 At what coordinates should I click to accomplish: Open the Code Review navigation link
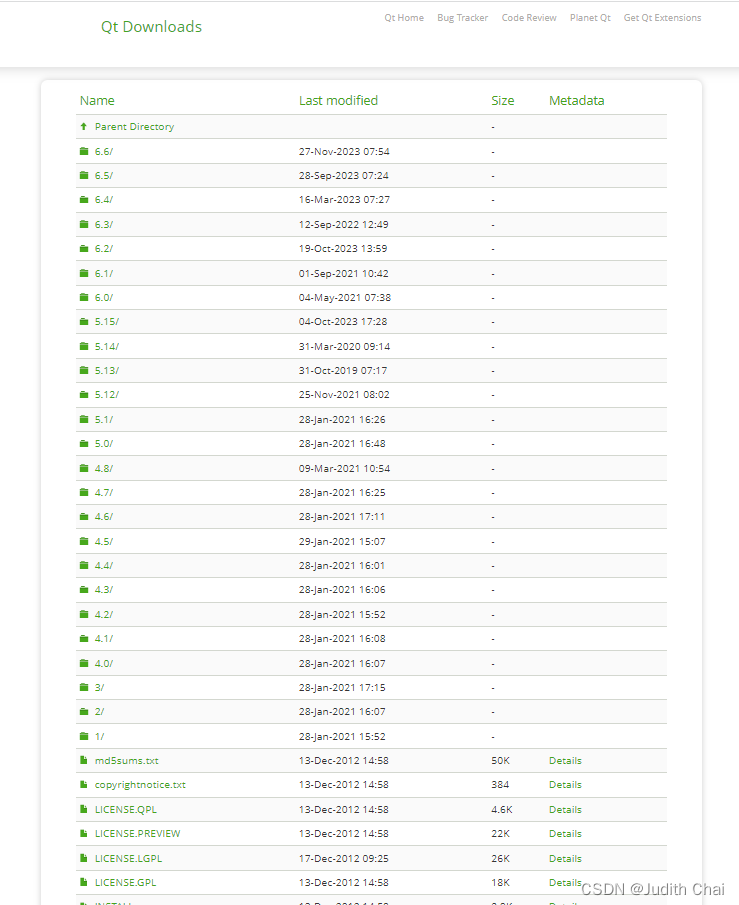tap(529, 18)
